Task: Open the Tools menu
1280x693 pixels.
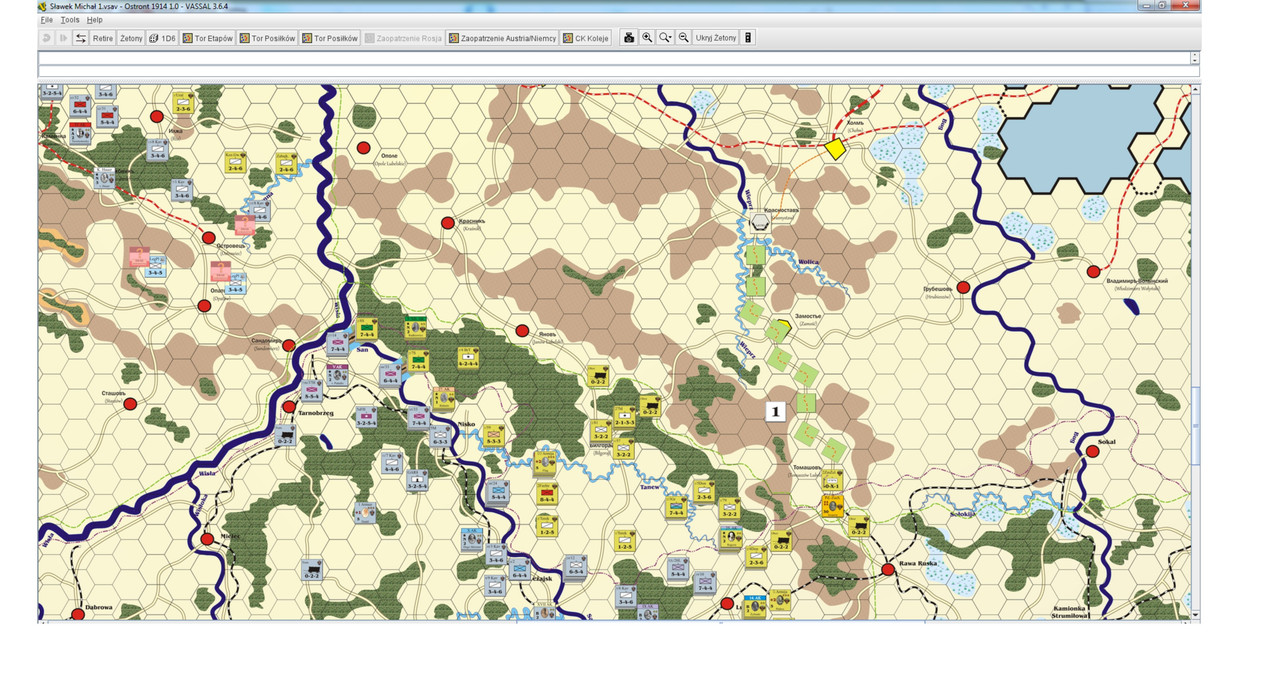Action: point(69,20)
